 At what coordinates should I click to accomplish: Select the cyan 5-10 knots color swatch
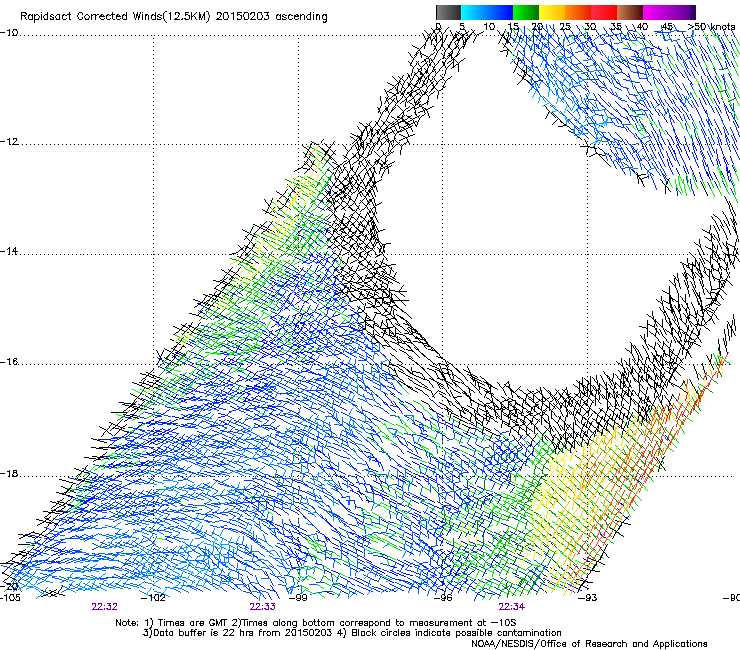(474, 12)
